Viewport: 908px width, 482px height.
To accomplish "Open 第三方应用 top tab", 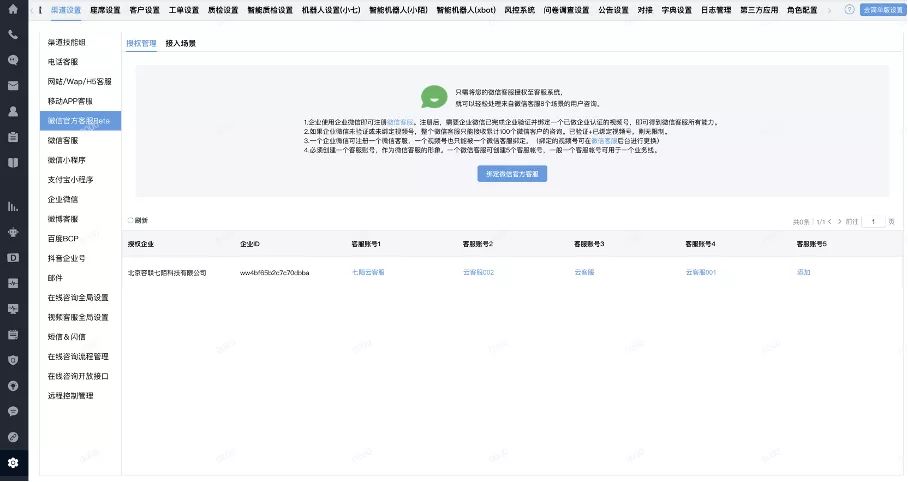I will pyautogui.click(x=759, y=10).
